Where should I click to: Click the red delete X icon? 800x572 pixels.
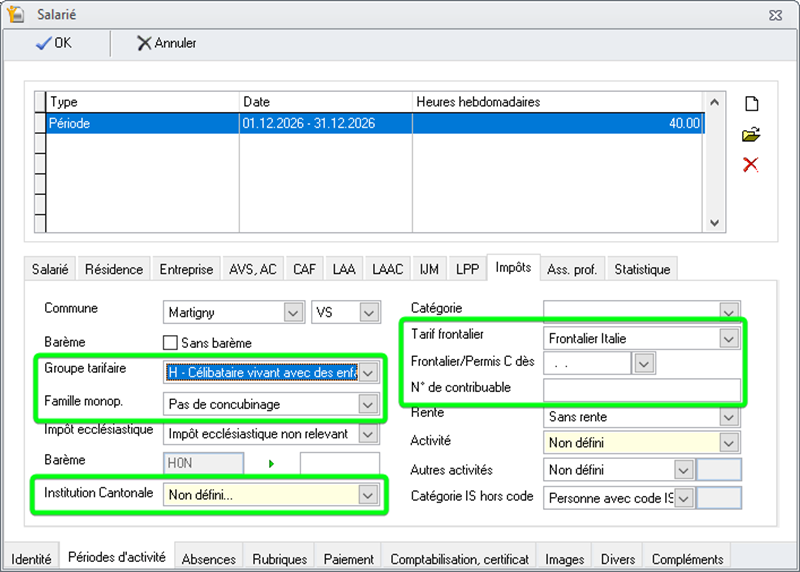click(750, 164)
